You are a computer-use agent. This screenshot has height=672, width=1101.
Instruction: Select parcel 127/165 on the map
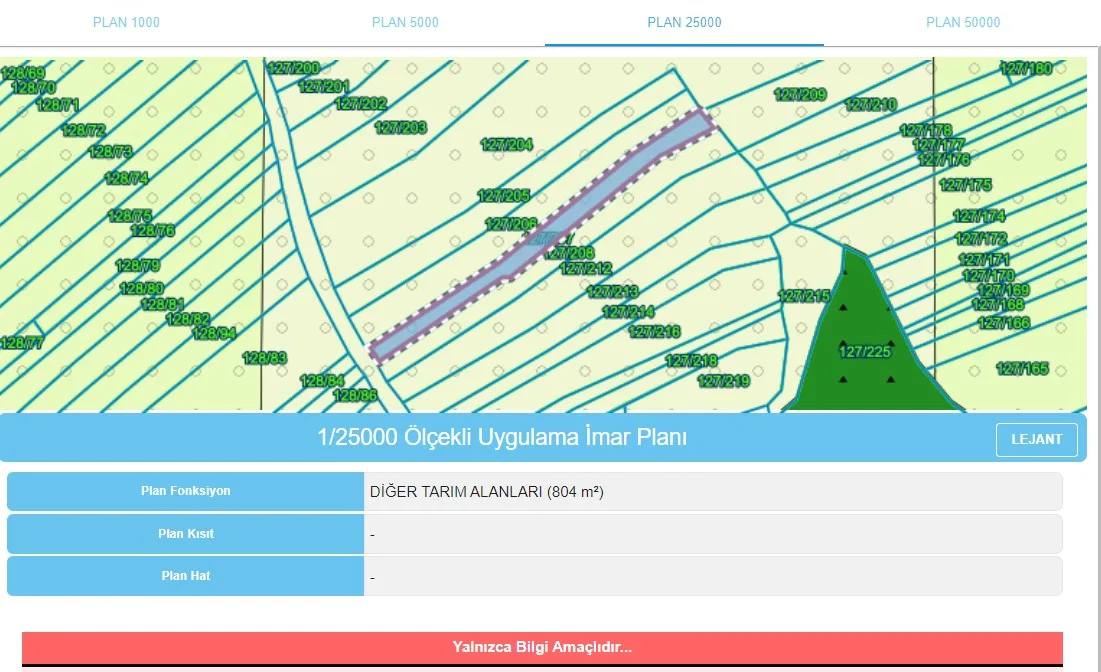(x=1022, y=369)
